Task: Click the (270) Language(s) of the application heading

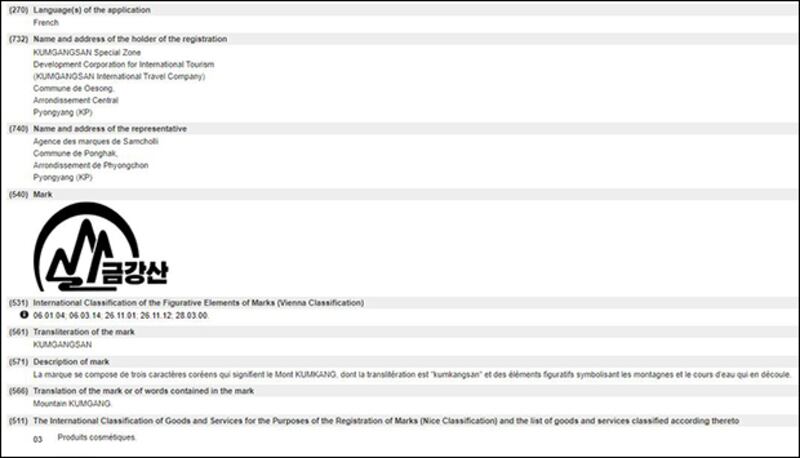Action: coord(80,10)
